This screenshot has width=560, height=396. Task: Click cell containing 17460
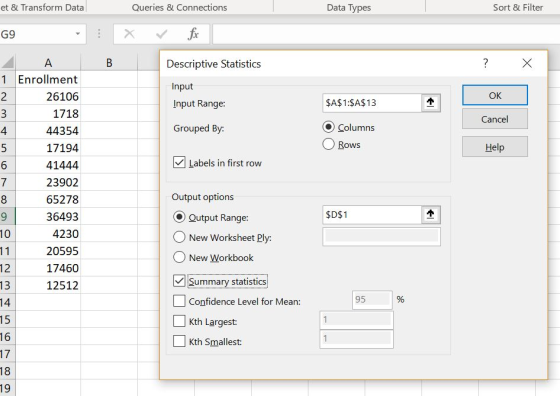click(x=48, y=268)
